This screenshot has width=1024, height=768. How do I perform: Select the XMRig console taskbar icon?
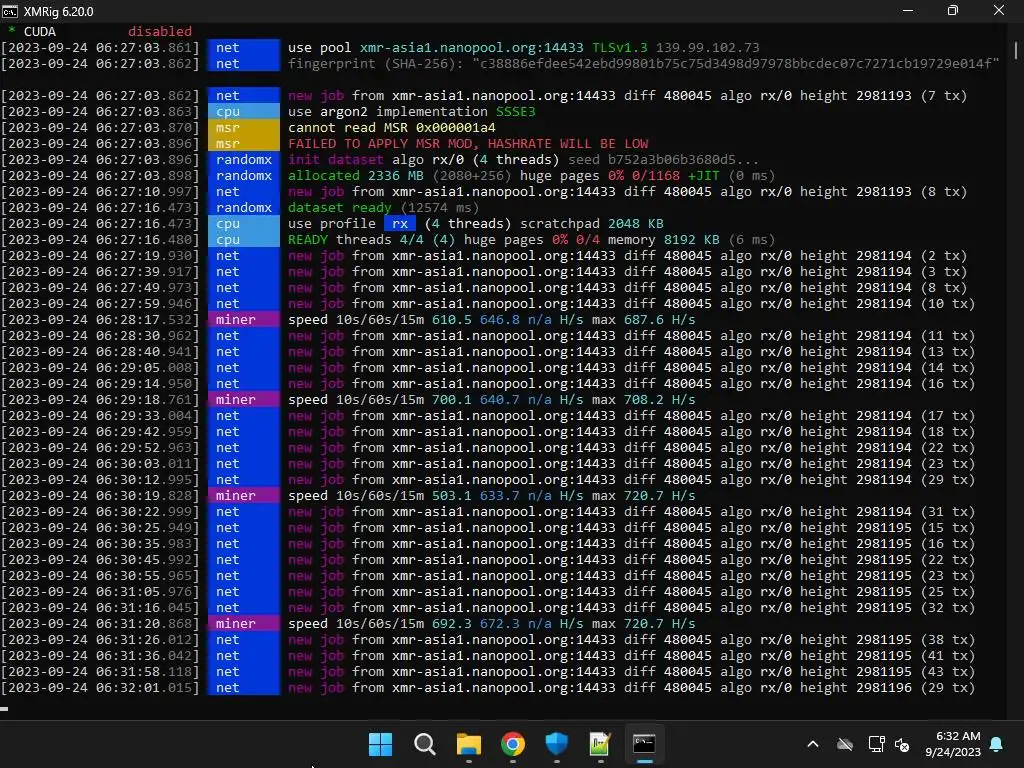(644, 744)
